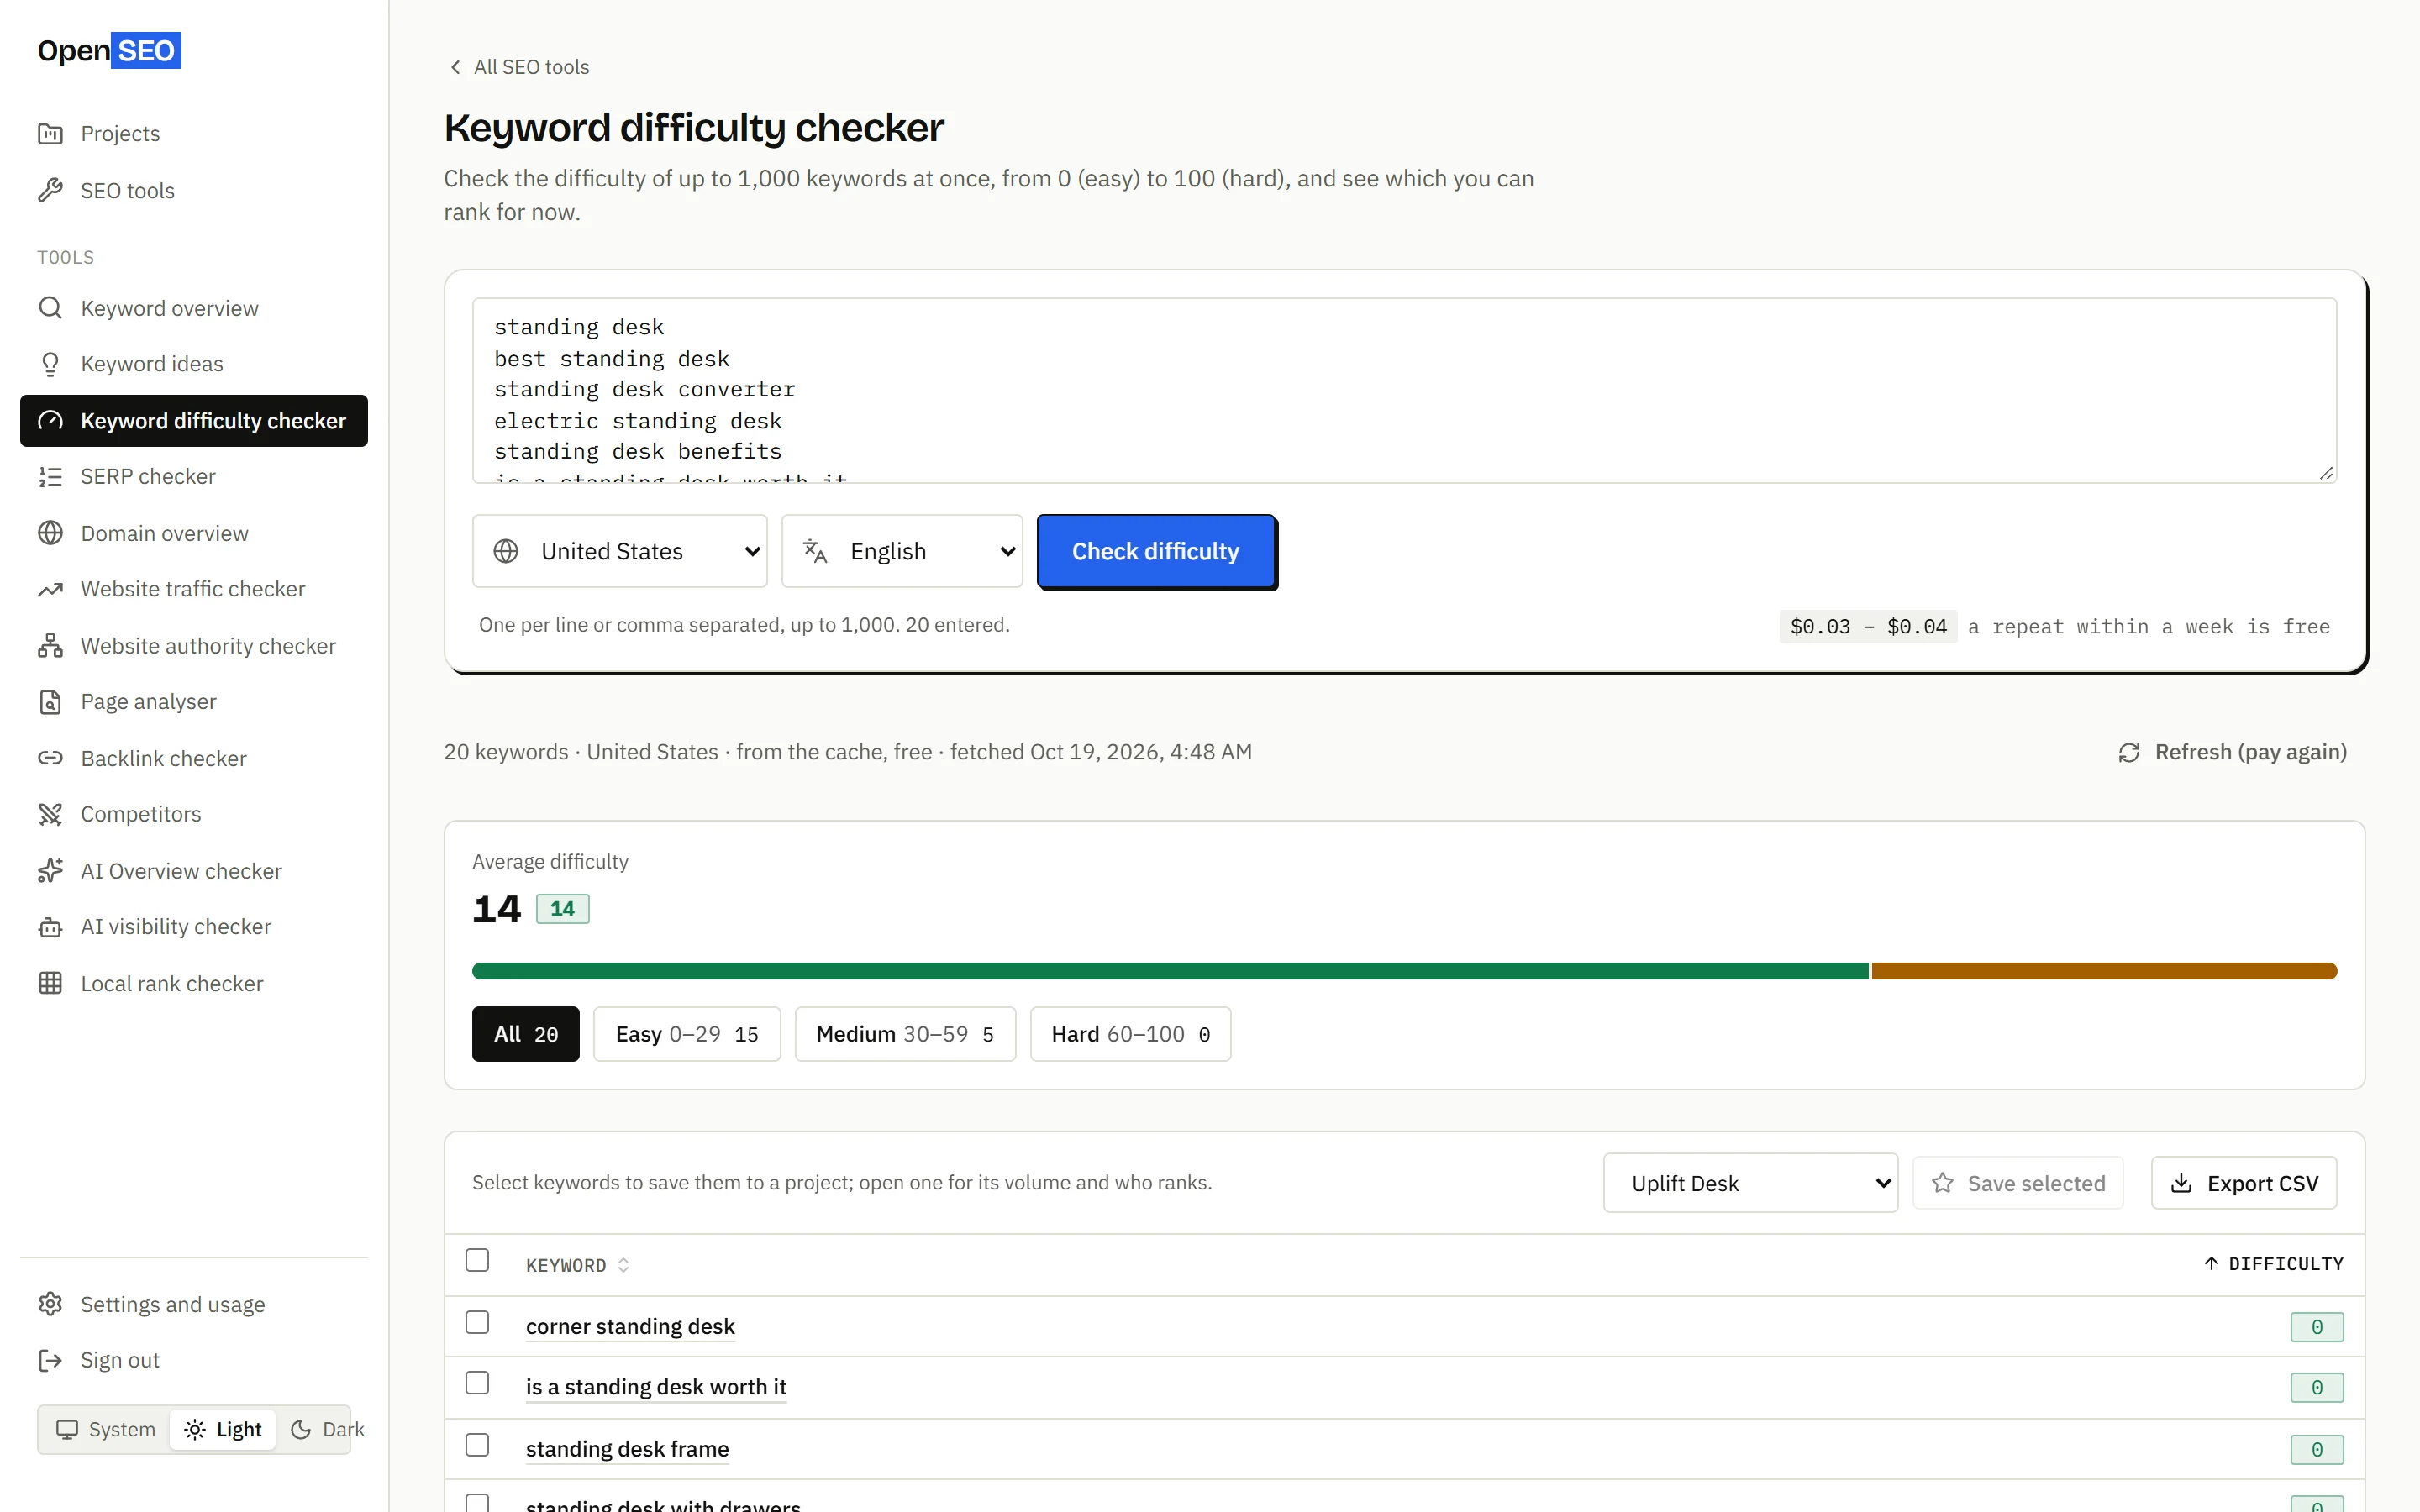Click the Page analyser document icon
Screen dimensions: 2420x1512
point(50,702)
